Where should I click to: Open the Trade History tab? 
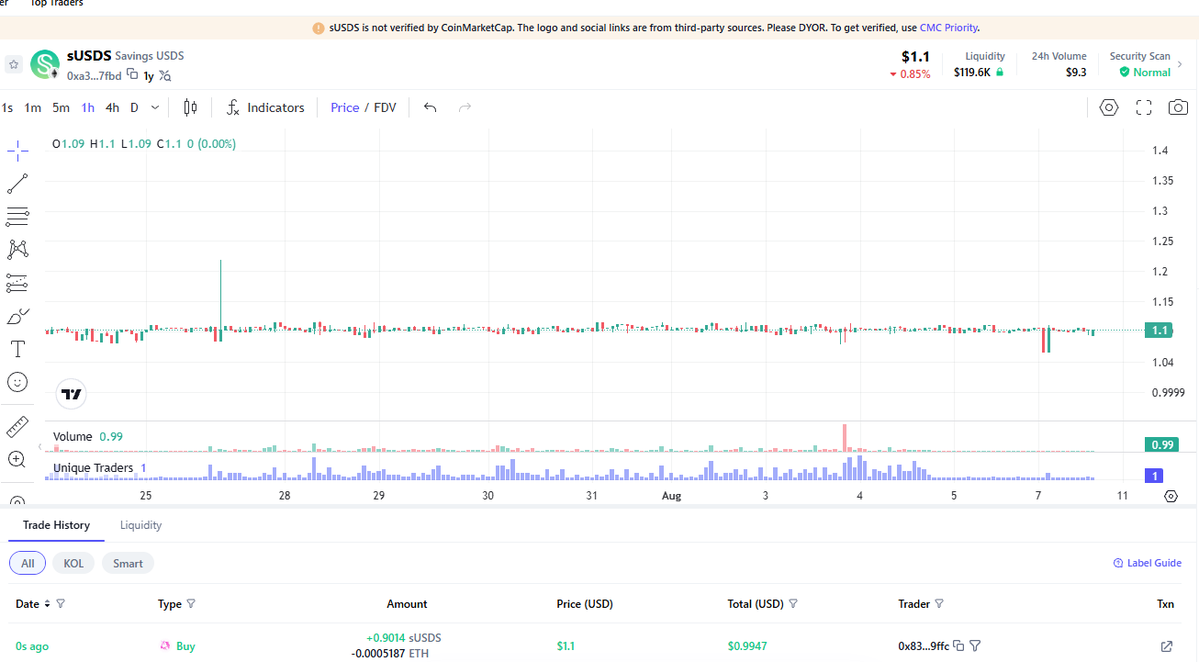click(x=56, y=525)
